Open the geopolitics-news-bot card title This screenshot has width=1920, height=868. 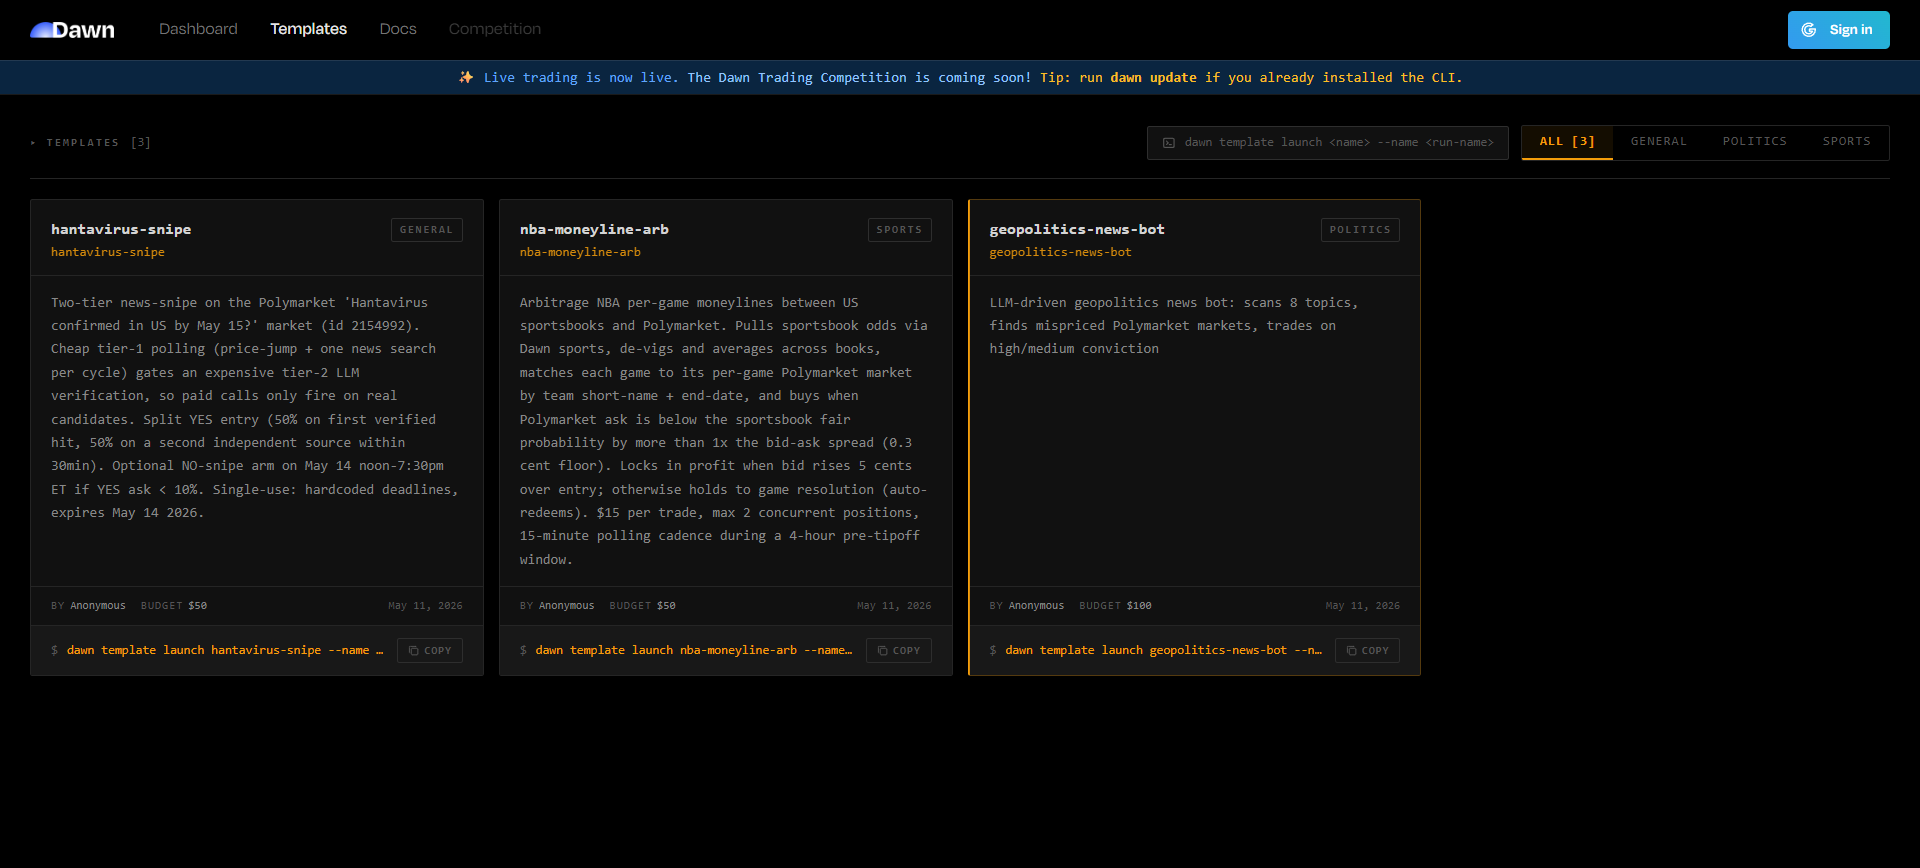click(x=1077, y=229)
